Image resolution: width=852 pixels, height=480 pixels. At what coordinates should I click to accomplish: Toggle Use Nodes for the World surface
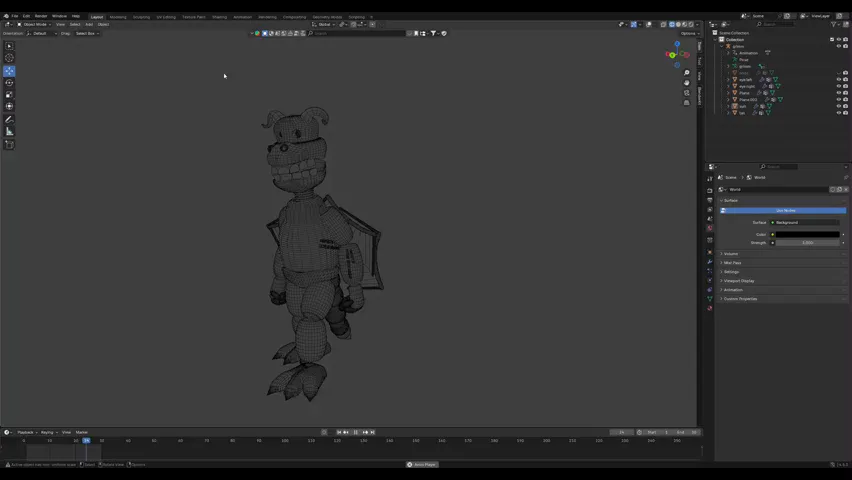pyautogui.click(x=783, y=210)
